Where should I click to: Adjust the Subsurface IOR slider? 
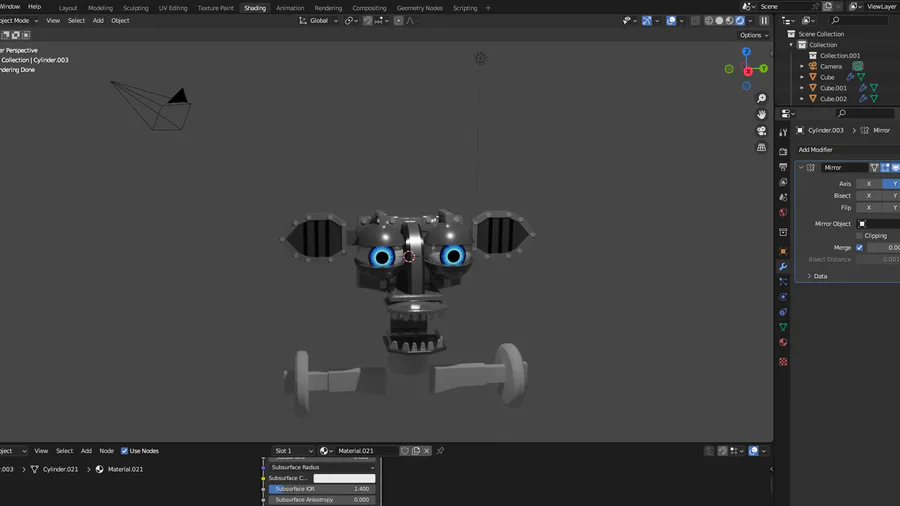pos(323,489)
